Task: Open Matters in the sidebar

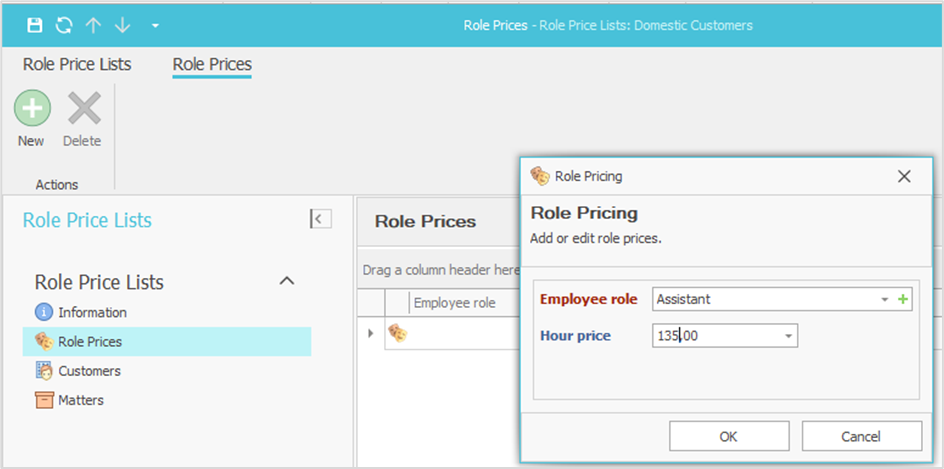Action: tap(80, 400)
